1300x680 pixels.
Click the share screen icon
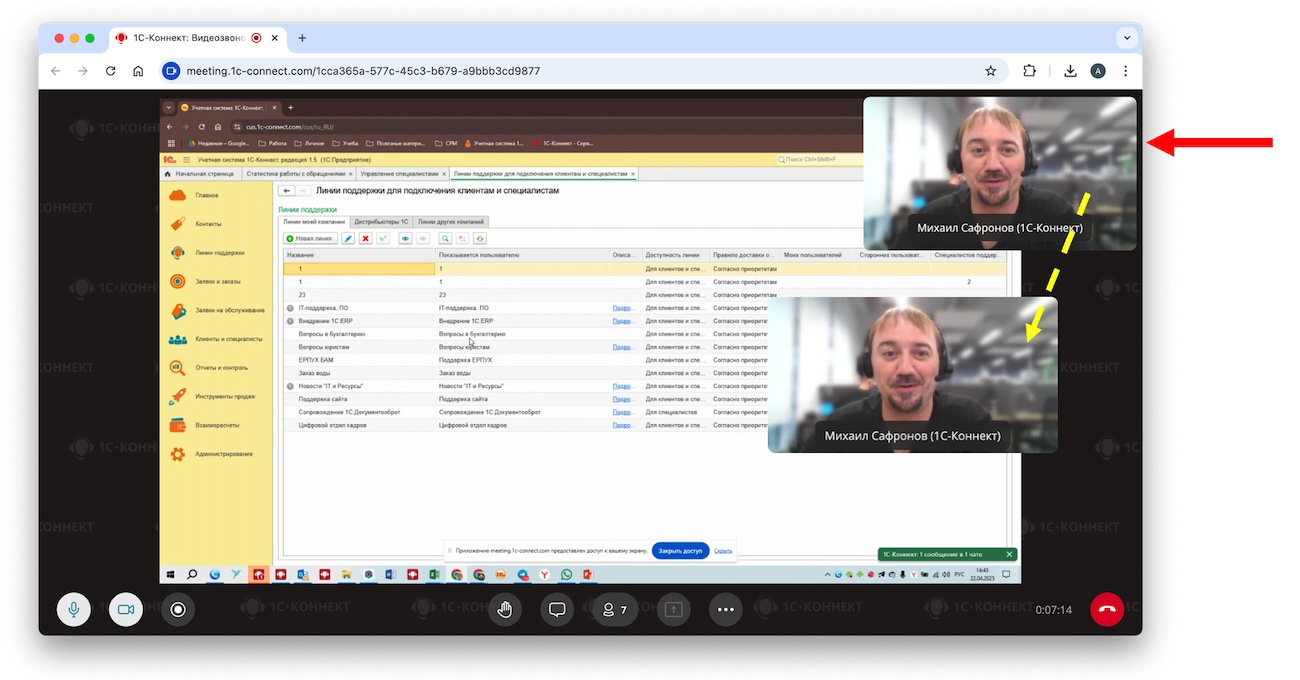coord(674,609)
